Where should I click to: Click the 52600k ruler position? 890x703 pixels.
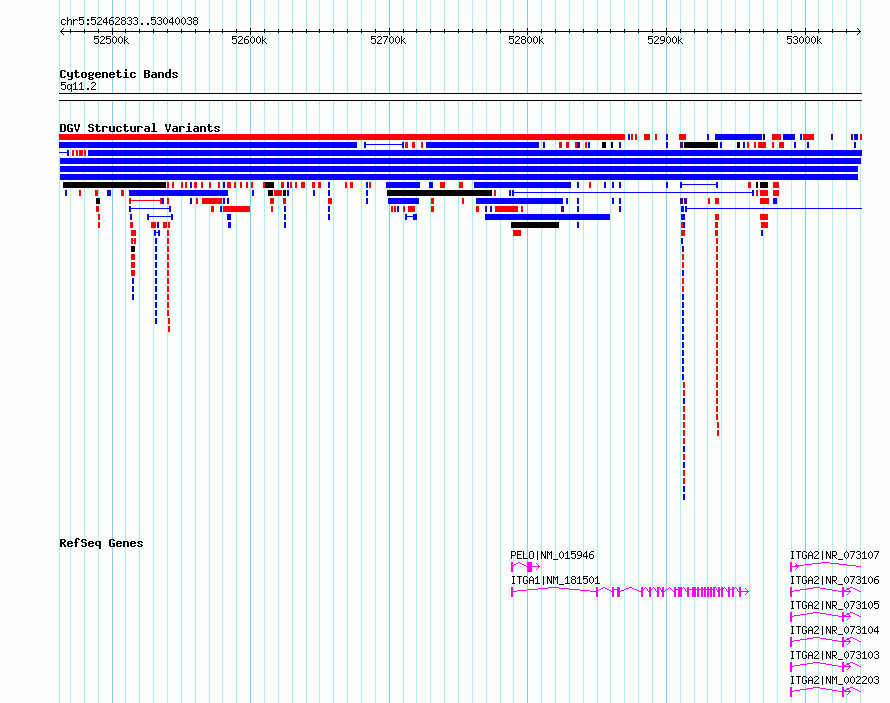coord(249,40)
